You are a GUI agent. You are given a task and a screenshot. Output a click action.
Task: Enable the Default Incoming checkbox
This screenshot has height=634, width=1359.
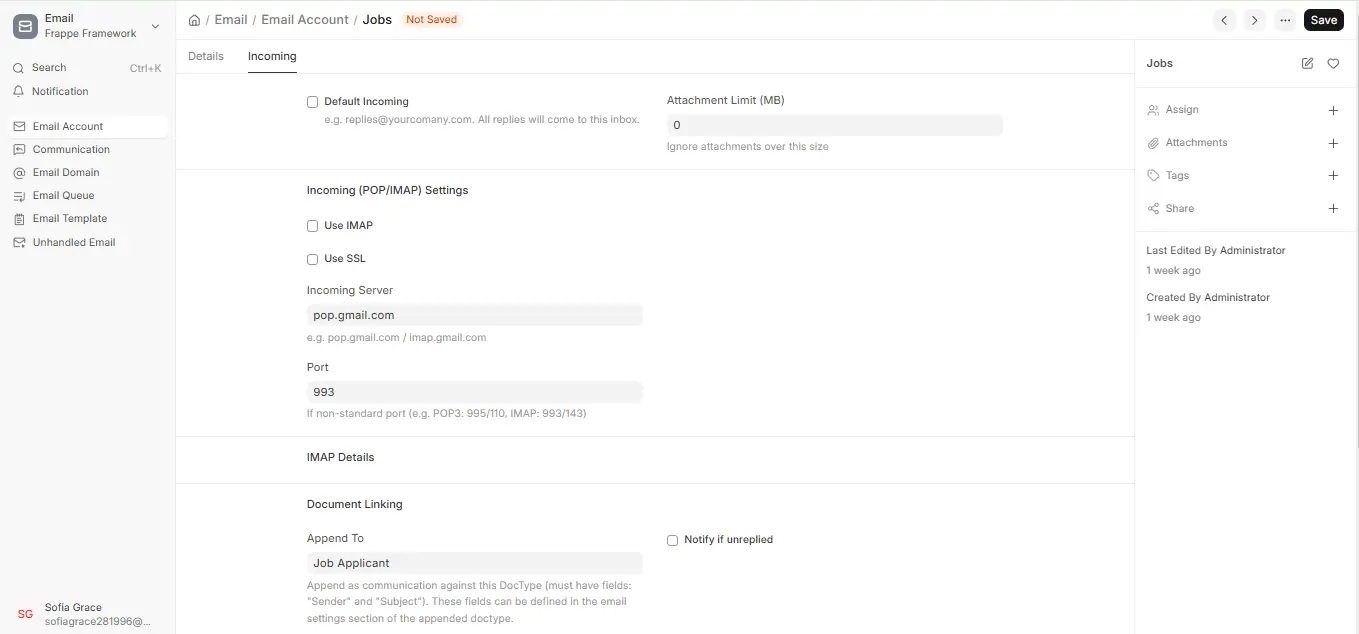click(312, 102)
